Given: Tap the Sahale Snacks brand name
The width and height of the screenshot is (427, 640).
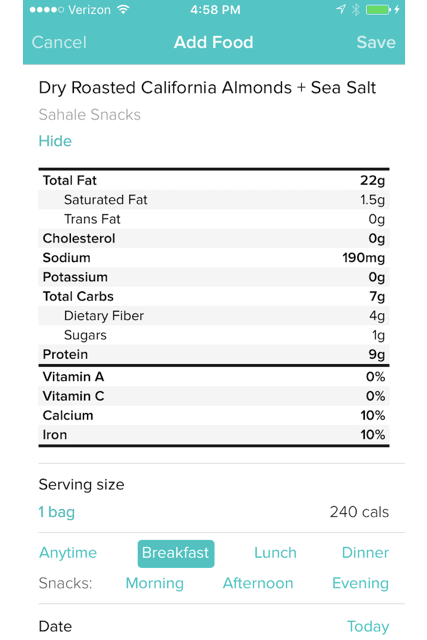Looking at the screenshot, I should click(90, 115).
